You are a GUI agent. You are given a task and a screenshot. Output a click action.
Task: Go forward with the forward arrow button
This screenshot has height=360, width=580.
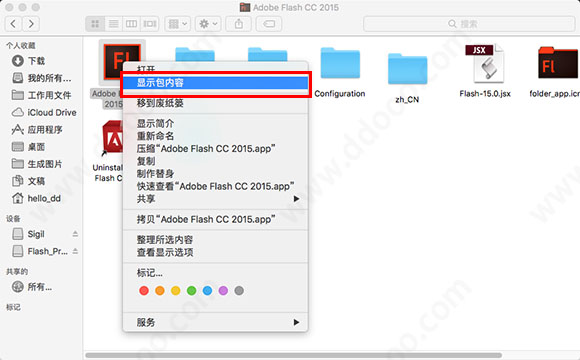tap(31, 24)
